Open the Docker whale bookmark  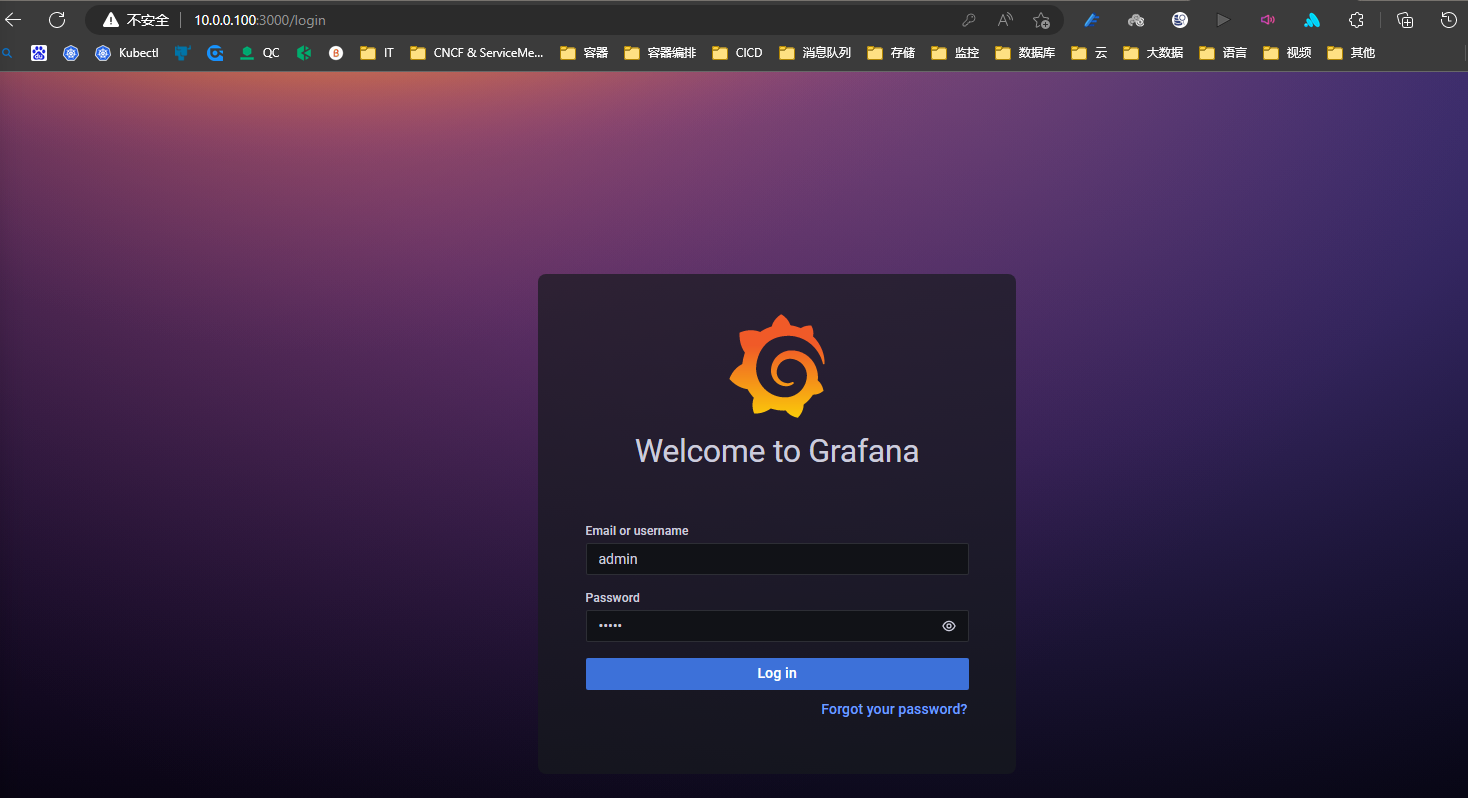182,53
